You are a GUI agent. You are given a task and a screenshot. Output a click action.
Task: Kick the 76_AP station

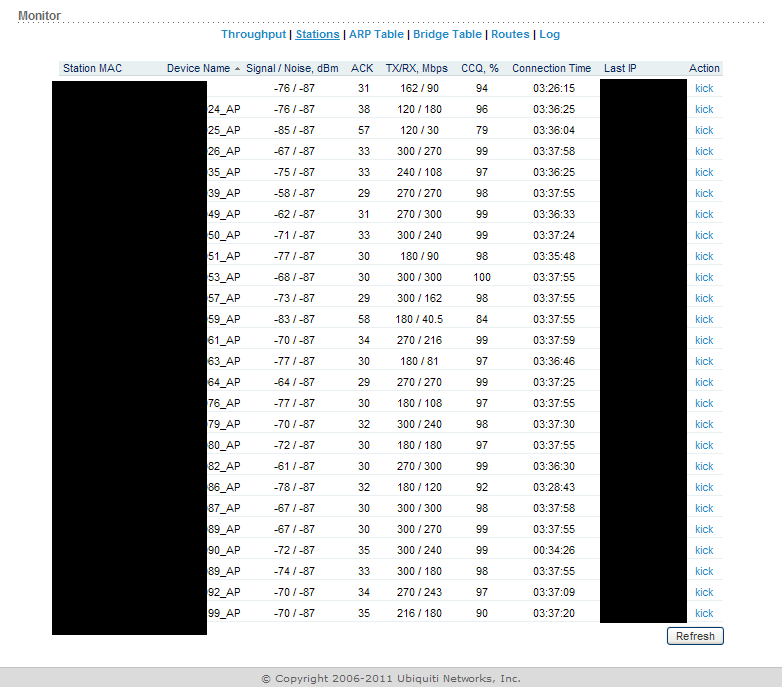704,403
